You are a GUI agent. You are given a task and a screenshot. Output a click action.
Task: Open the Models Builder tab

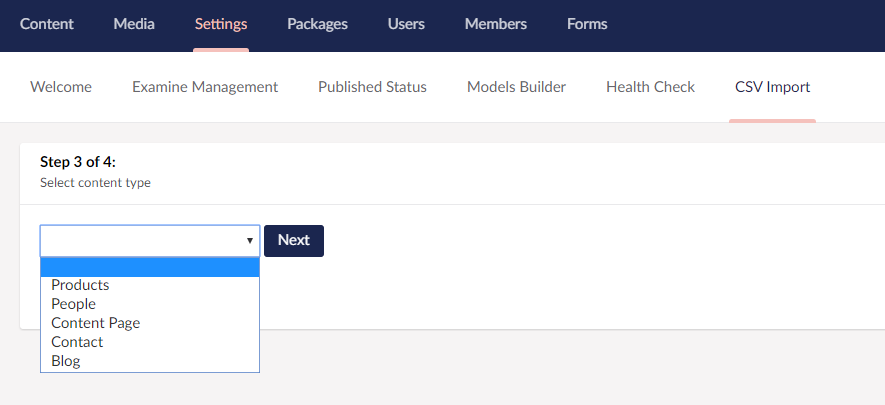click(516, 87)
